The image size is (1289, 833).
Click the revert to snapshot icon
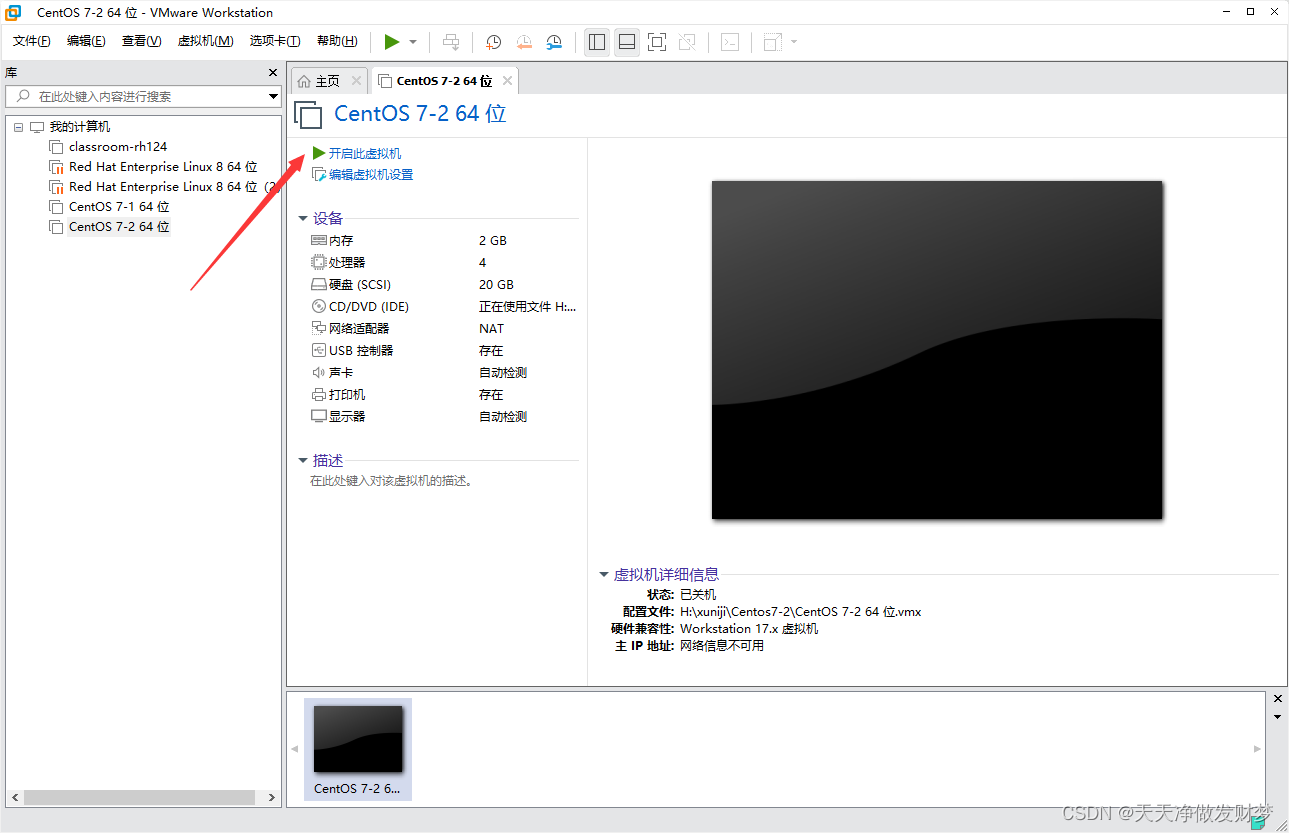click(x=524, y=42)
